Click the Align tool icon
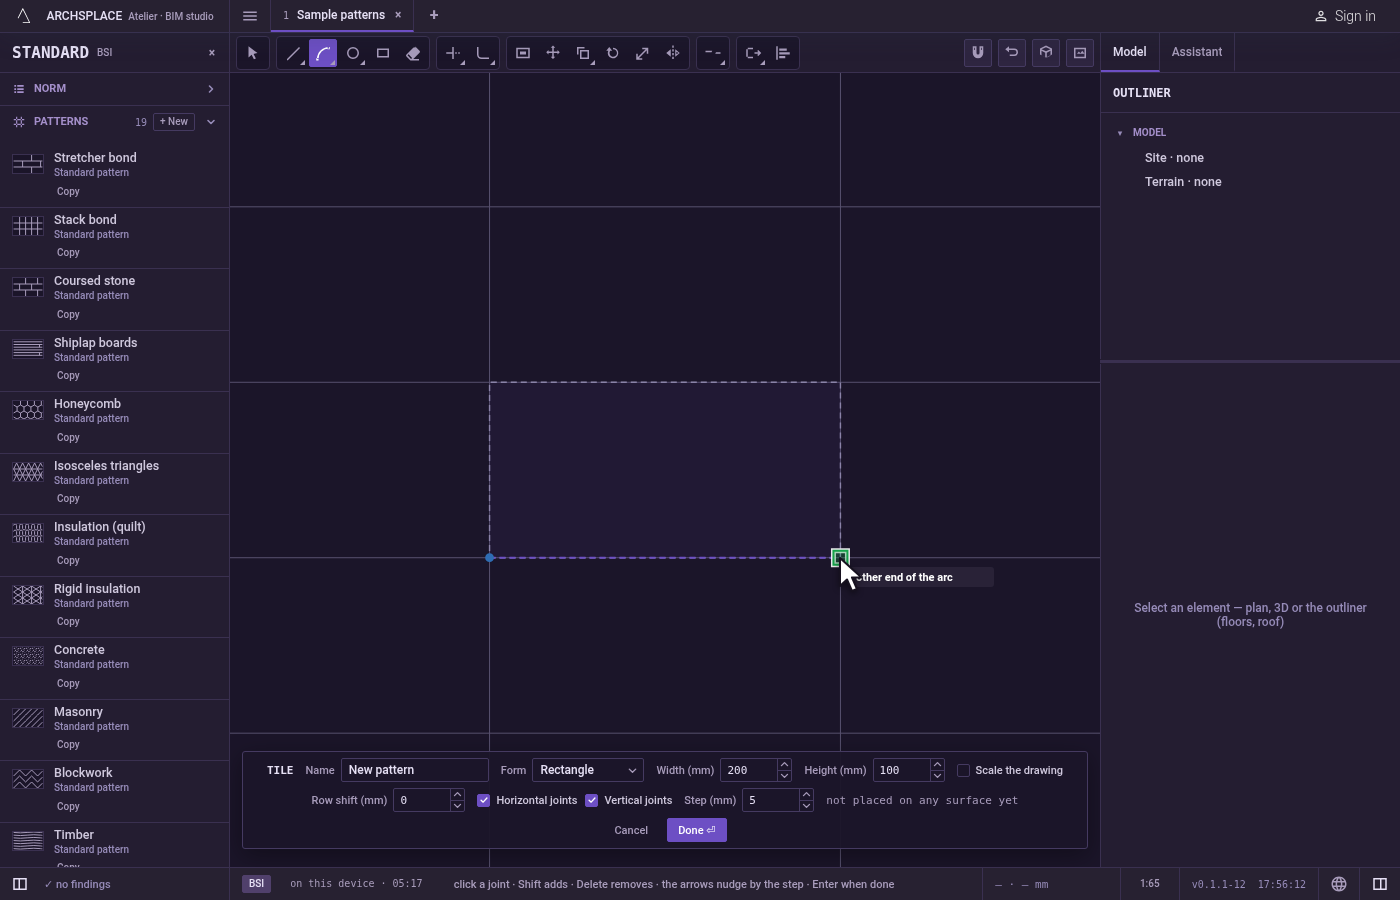This screenshot has height=900, width=1400. click(782, 53)
